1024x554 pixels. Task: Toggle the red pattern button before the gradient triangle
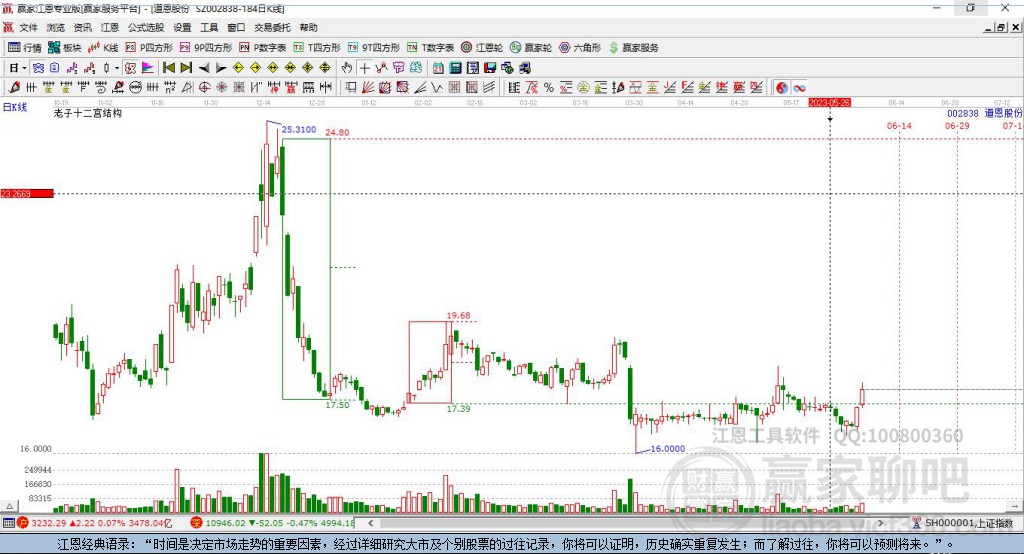coord(131,68)
